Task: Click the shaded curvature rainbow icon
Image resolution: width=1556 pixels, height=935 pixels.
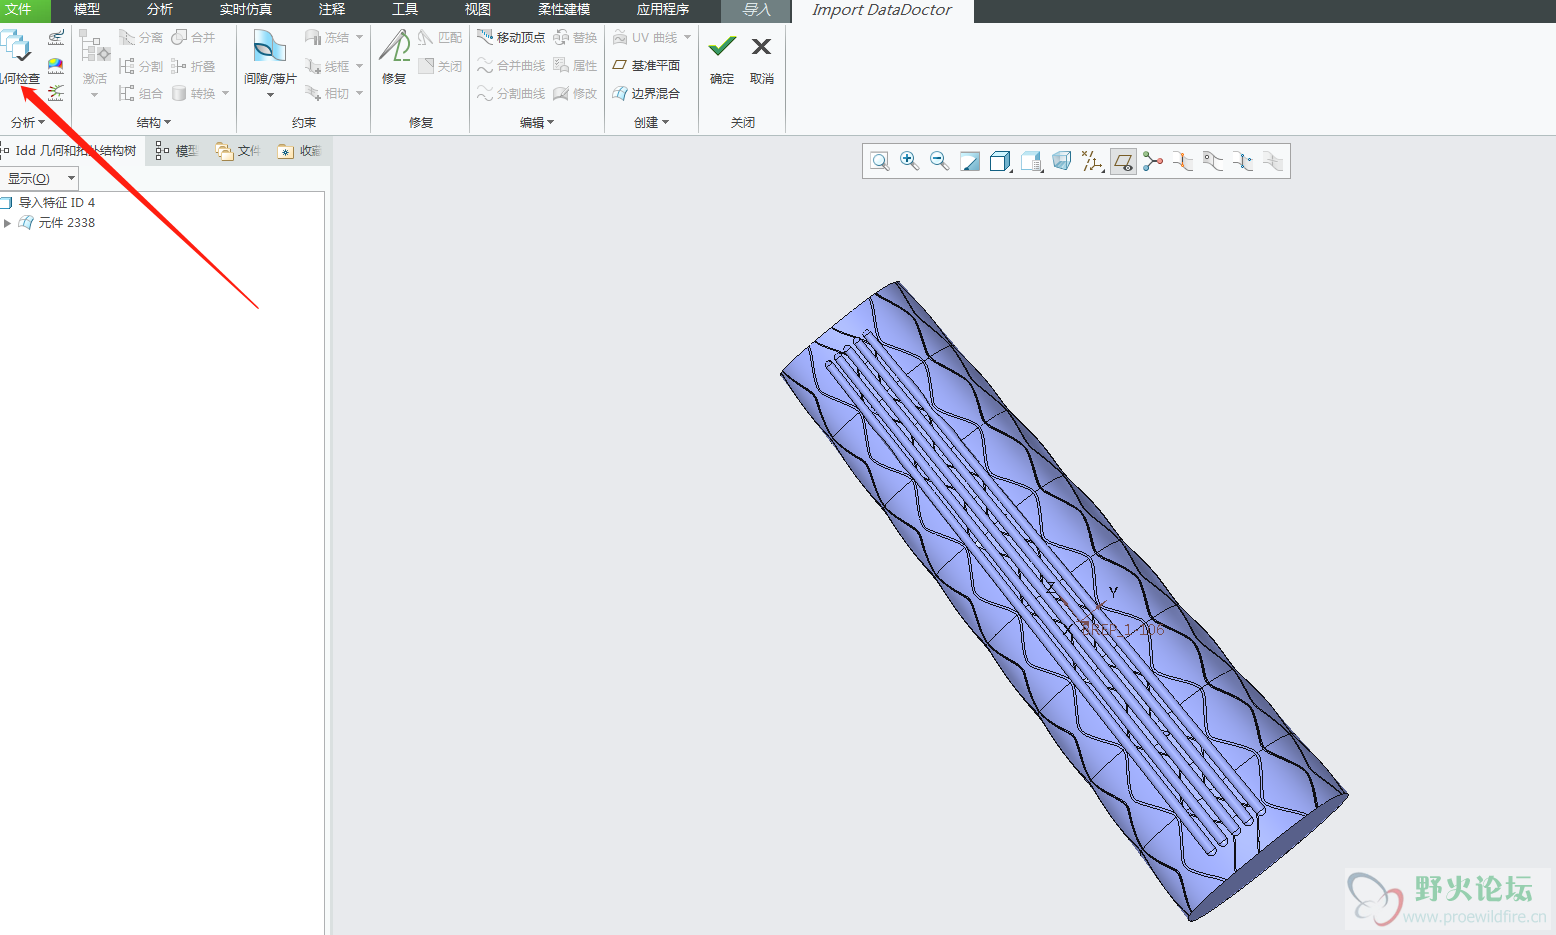Action: [x=56, y=66]
